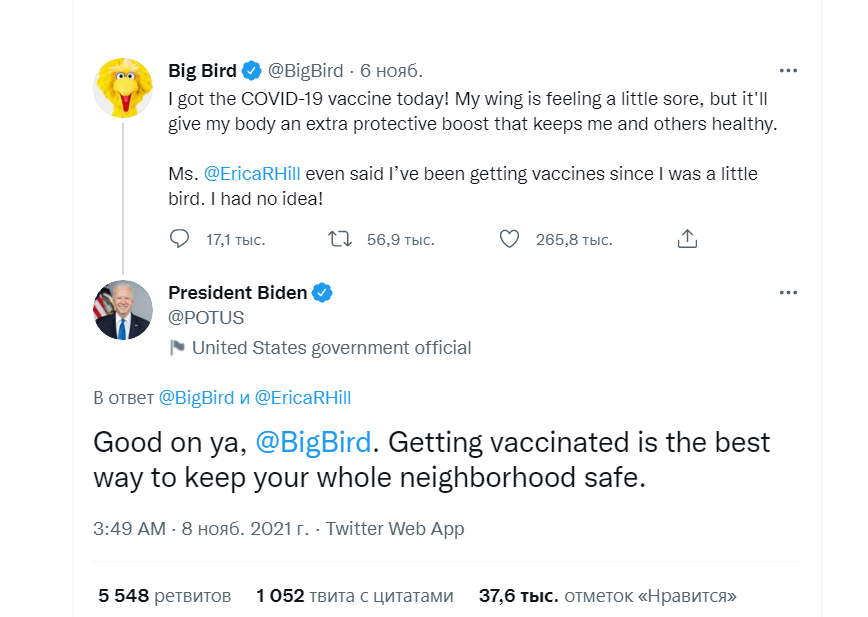Viewport: 868px width, 617px height.
Task: Open the 5 548 retweets list
Action: pyautogui.click(x=165, y=596)
